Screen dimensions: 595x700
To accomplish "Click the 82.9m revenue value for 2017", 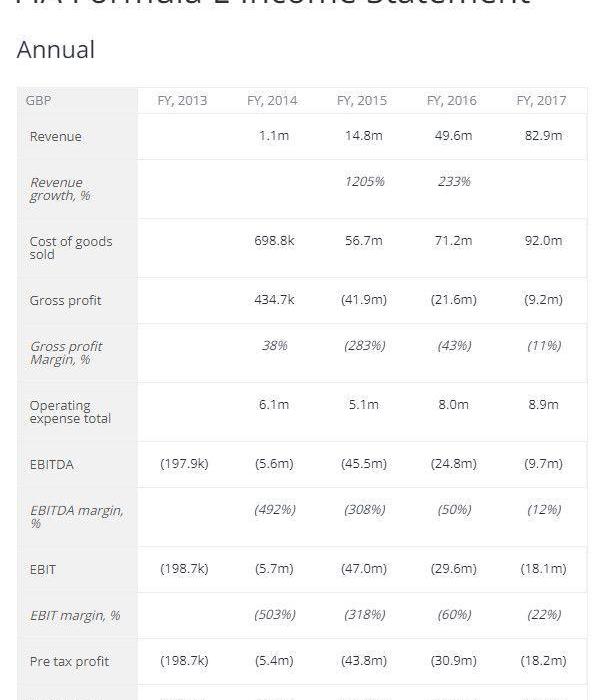I will 543,135.
